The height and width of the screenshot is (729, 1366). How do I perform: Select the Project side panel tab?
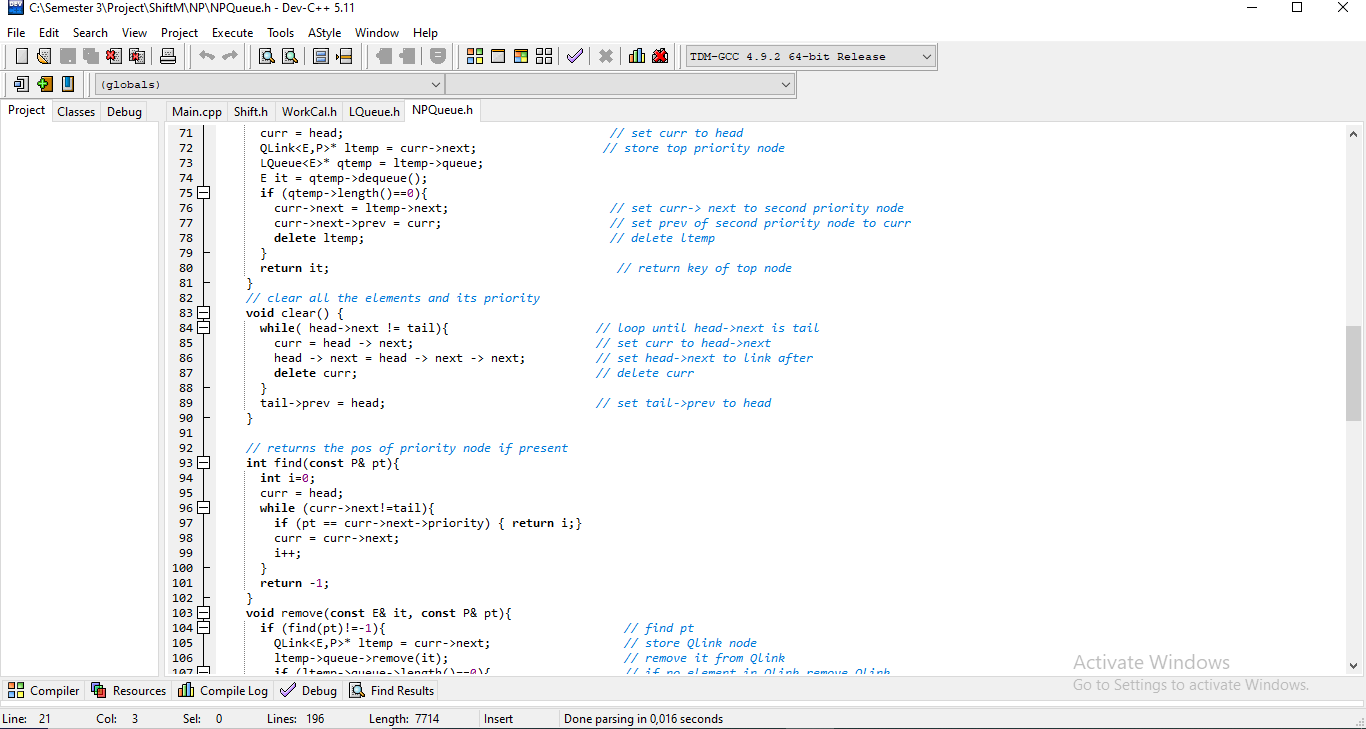click(27, 110)
